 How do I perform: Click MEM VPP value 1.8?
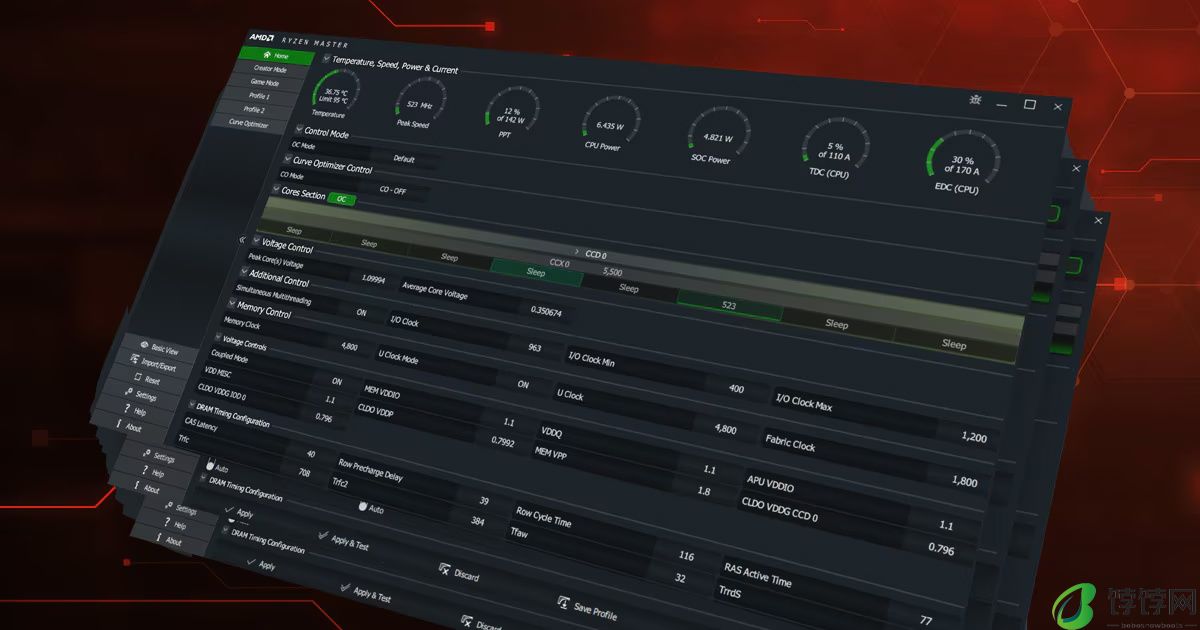pos(703,491)
